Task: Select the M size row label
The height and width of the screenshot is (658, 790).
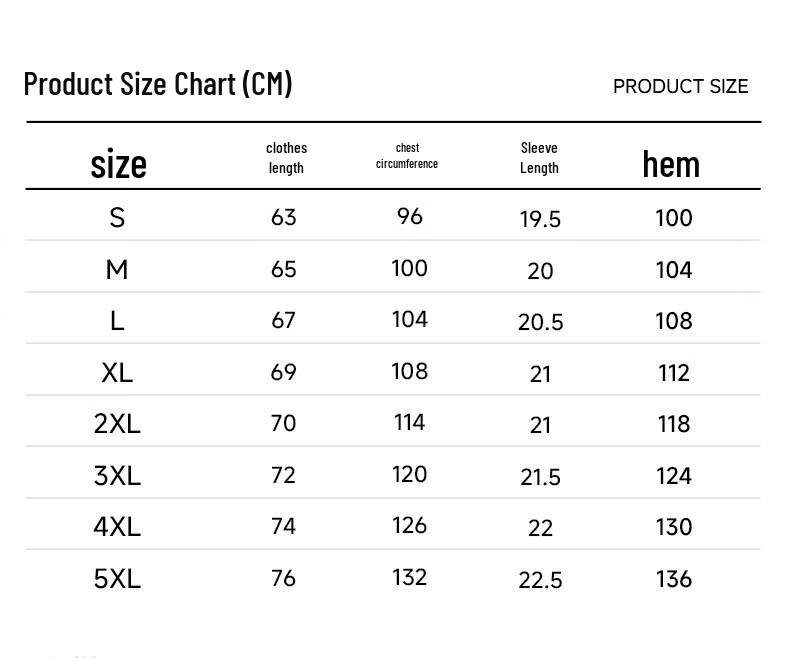Action: [117, 270]
